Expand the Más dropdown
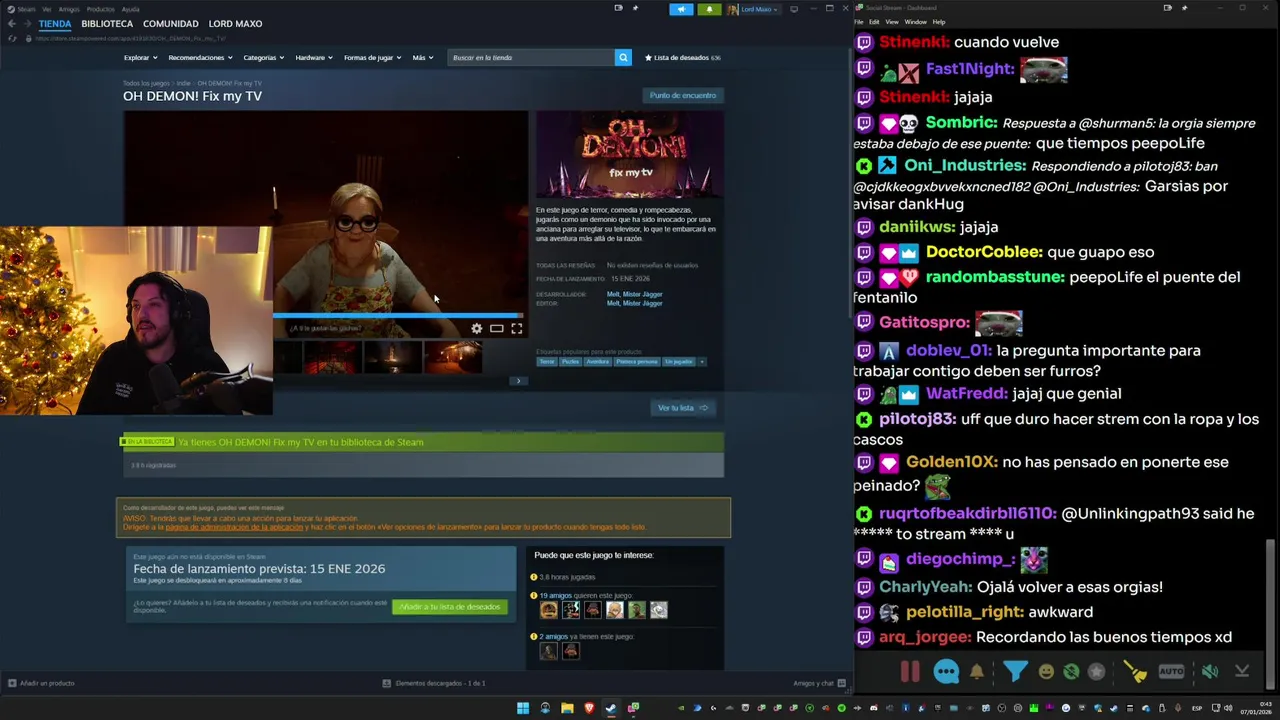The width and height of the screenshot is (1280, 720). click(422, 57)
